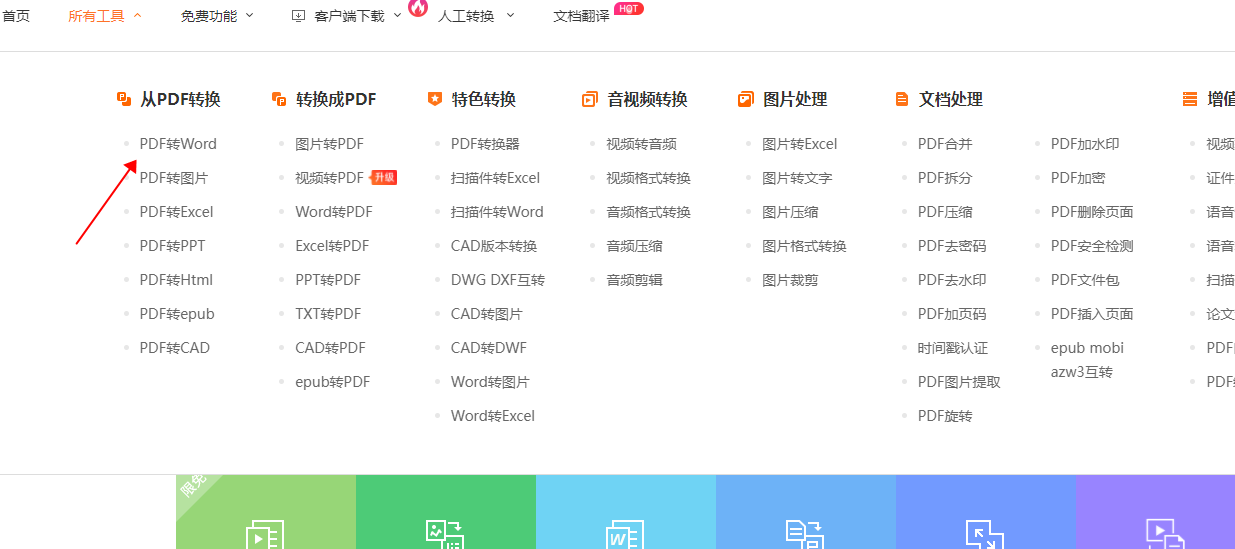
Task: Open 图片转文字 tool
Action: point(798,178)
